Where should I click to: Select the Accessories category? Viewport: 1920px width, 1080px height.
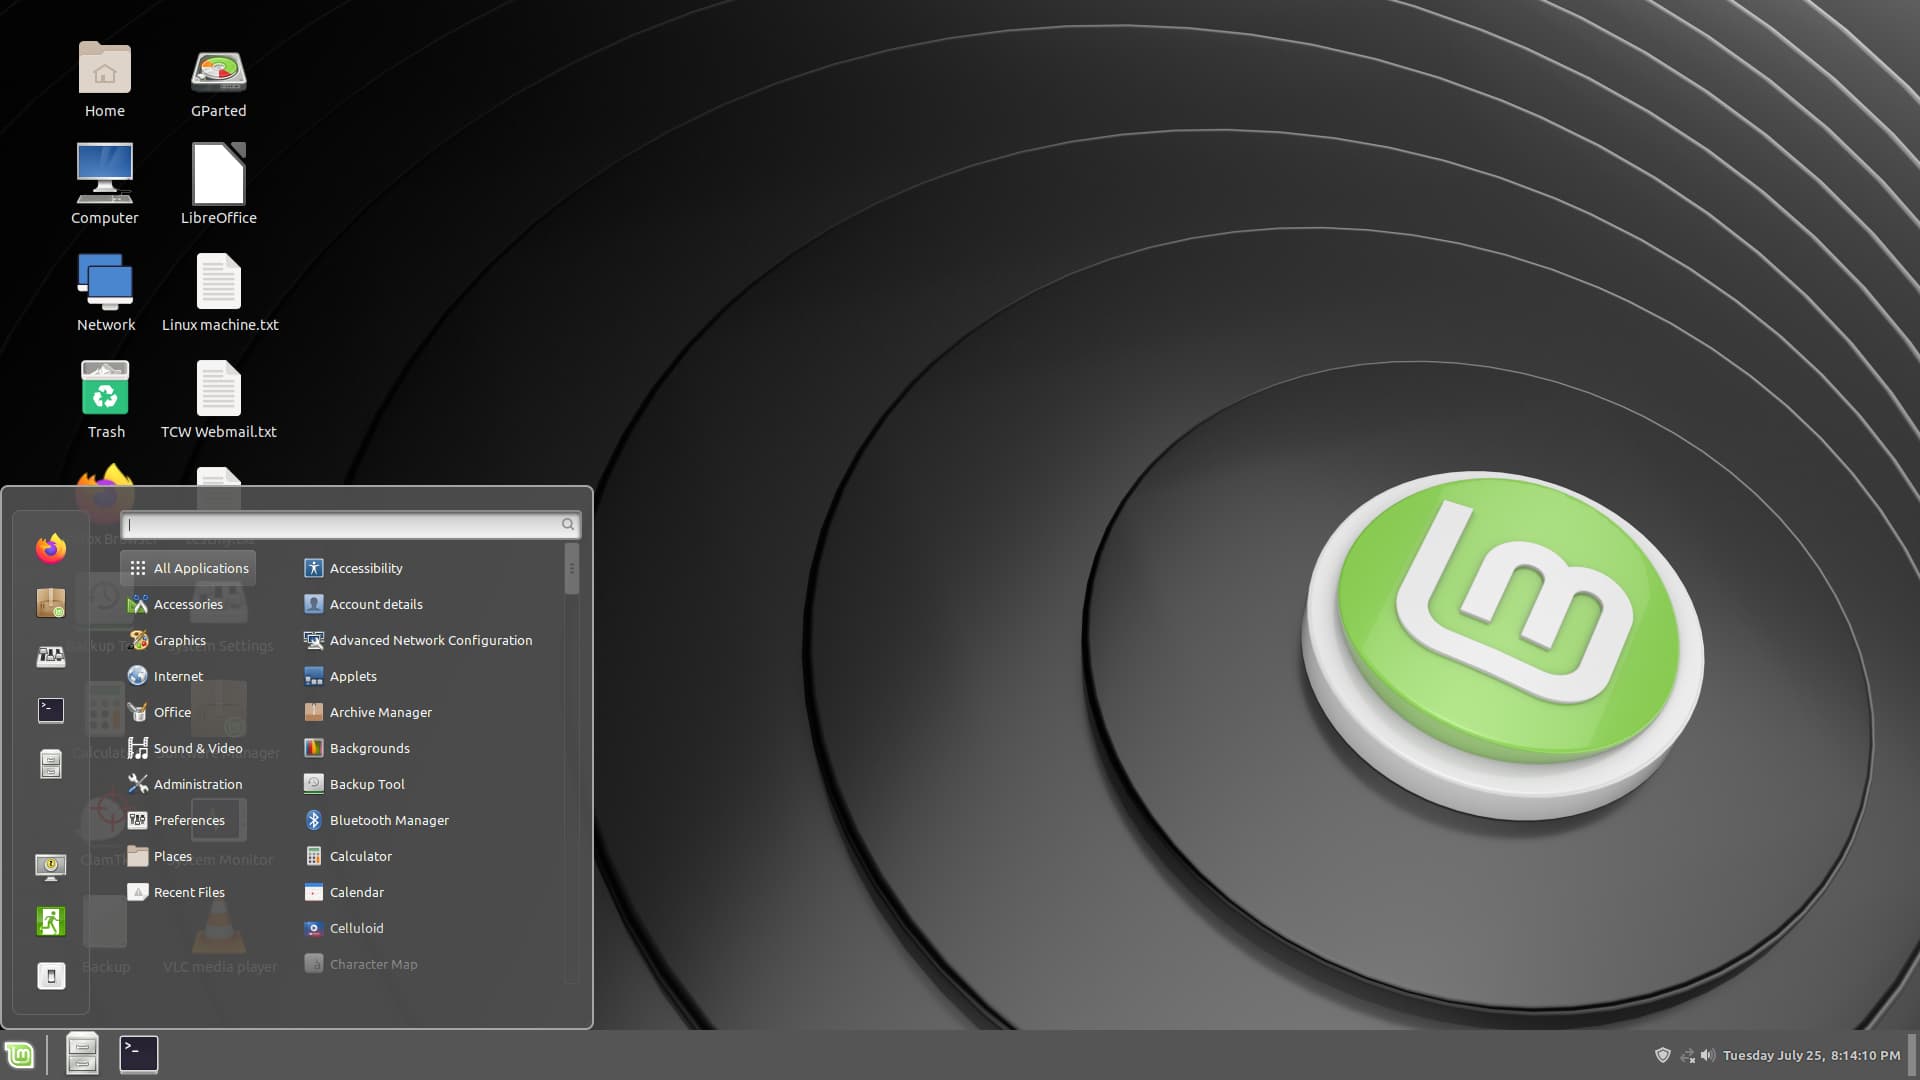click(188, 604)
